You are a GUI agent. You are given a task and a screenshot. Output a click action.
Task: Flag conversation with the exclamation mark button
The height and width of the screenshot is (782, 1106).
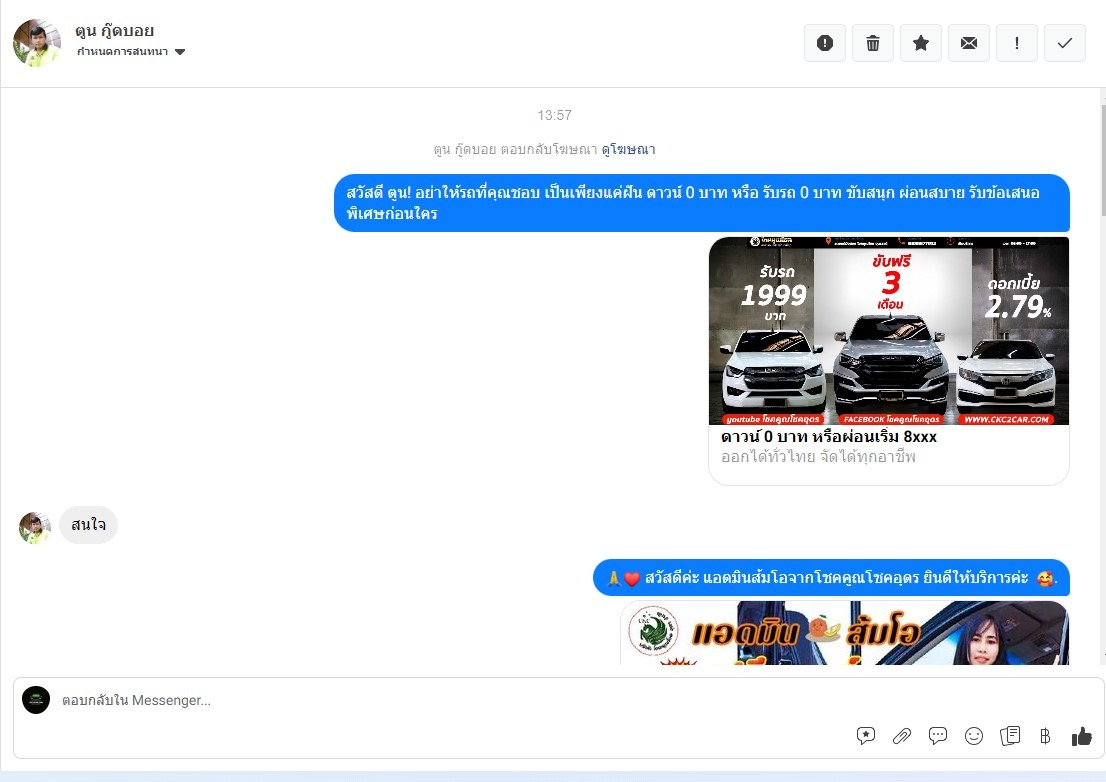1017,43
